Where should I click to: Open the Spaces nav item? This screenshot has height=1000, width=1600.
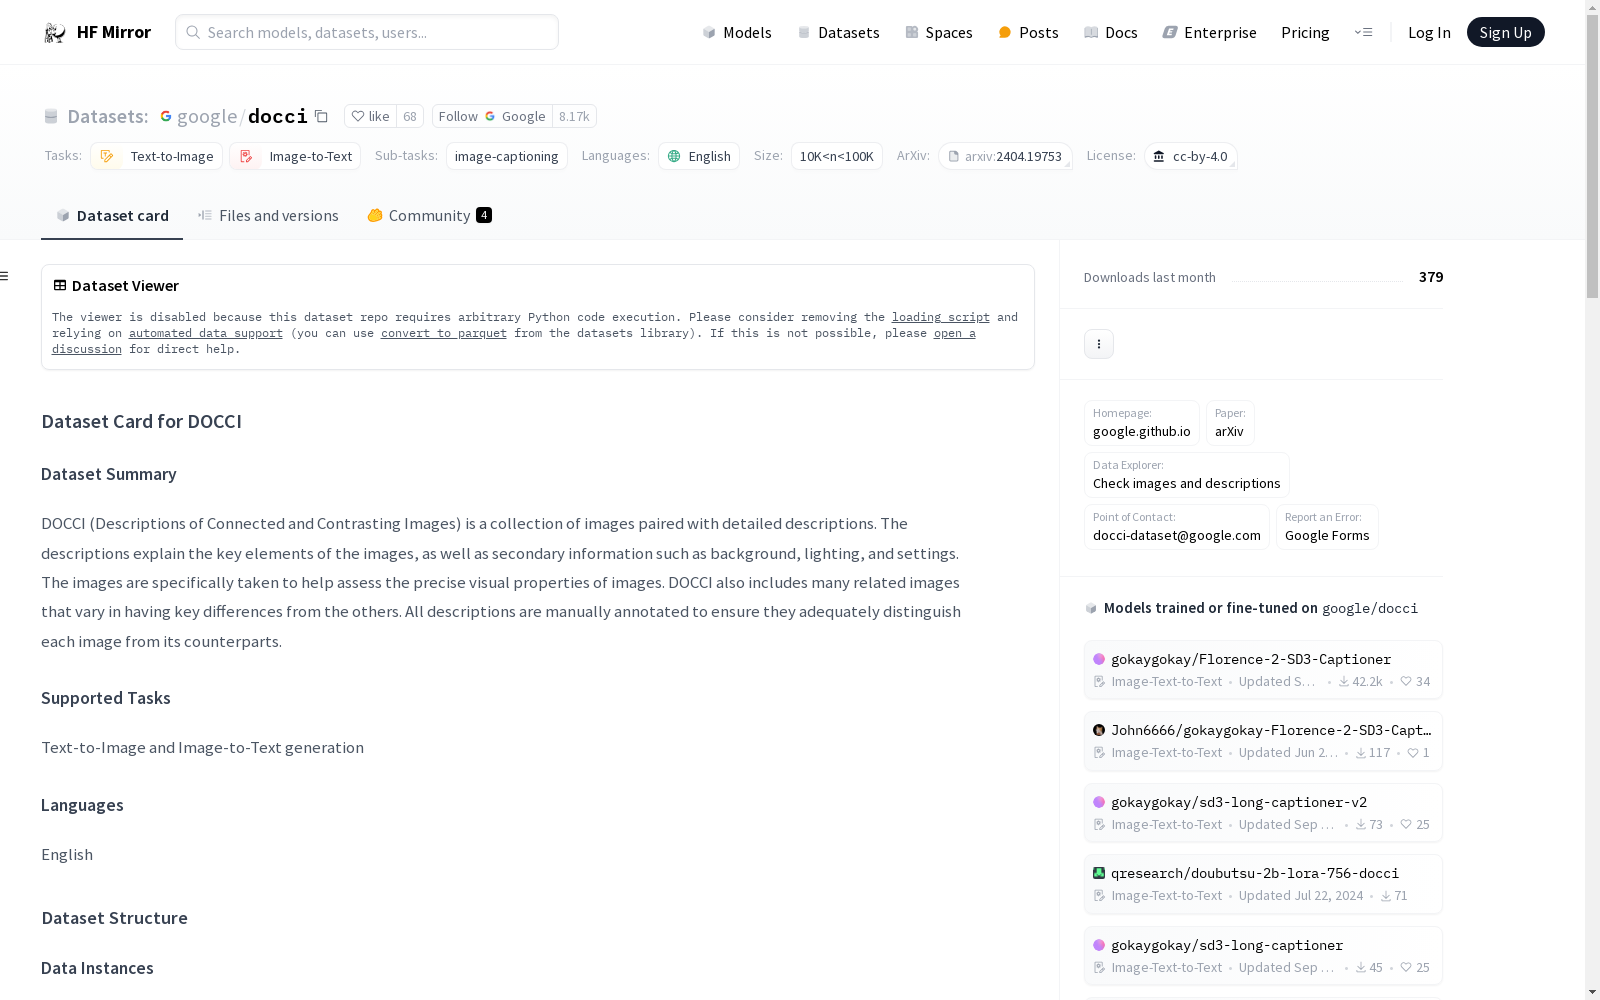pos(938,32)
